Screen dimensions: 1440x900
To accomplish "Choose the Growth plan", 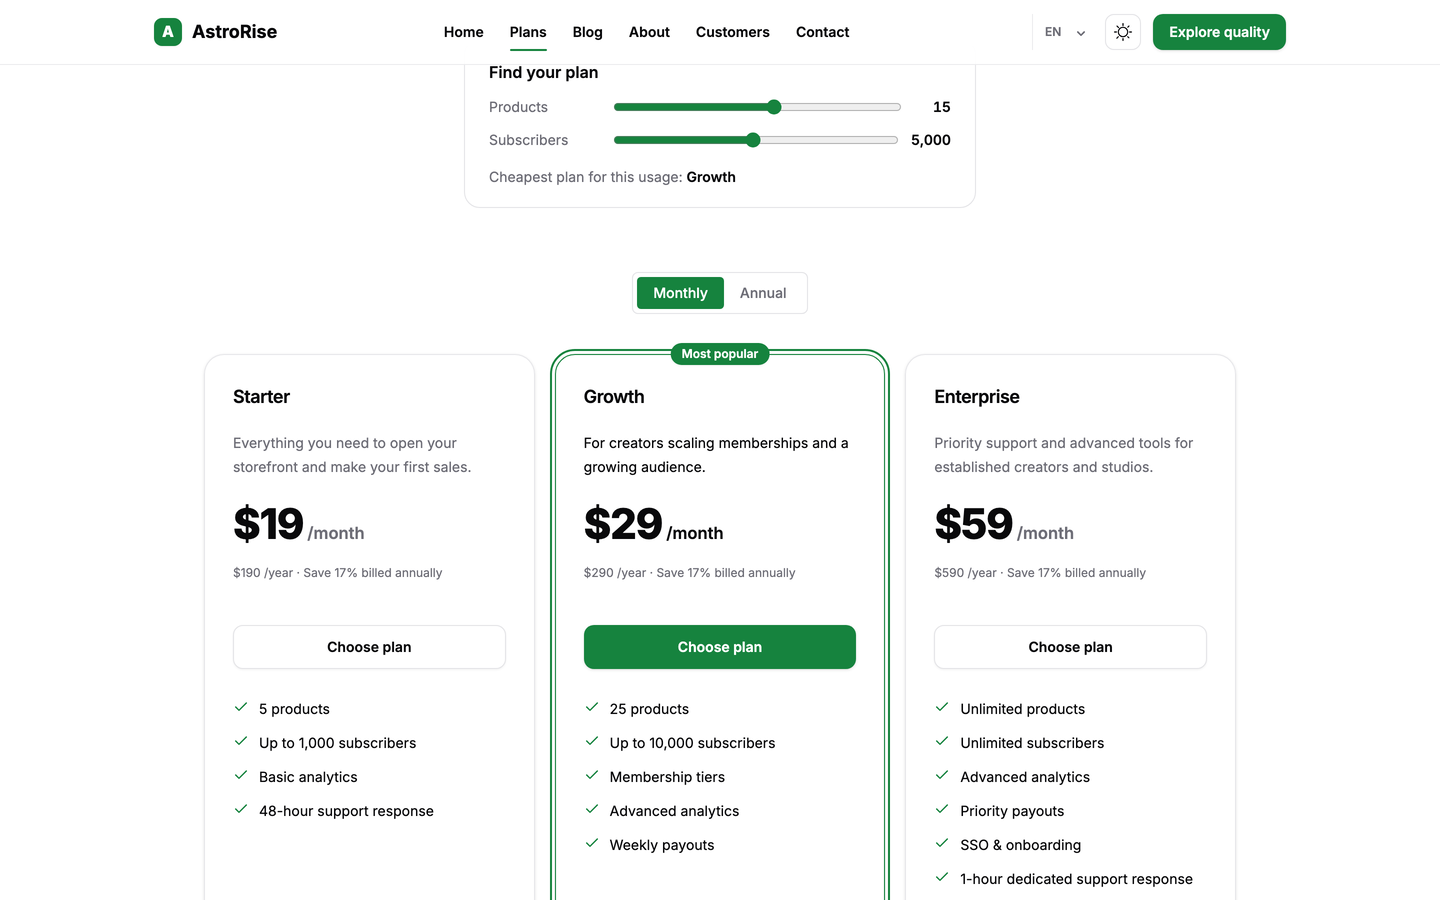I will pyautogui.click(x=720, y=647).
